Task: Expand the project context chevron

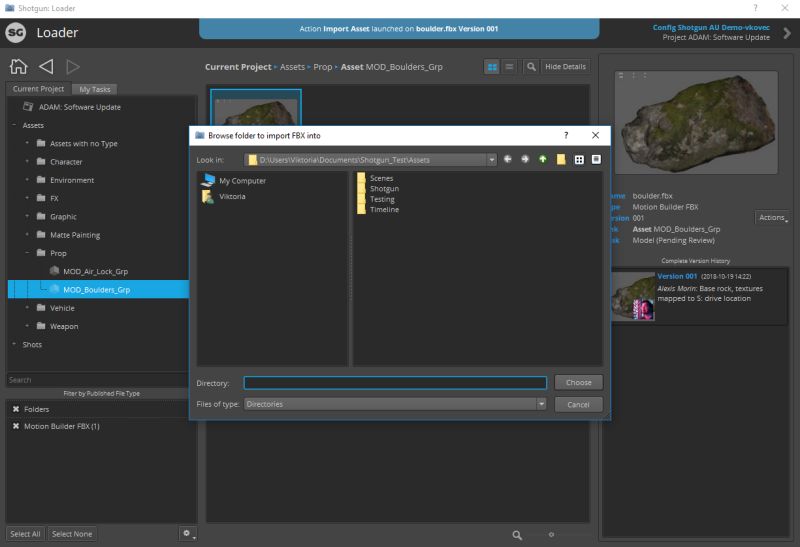Action: click(787, 33)
